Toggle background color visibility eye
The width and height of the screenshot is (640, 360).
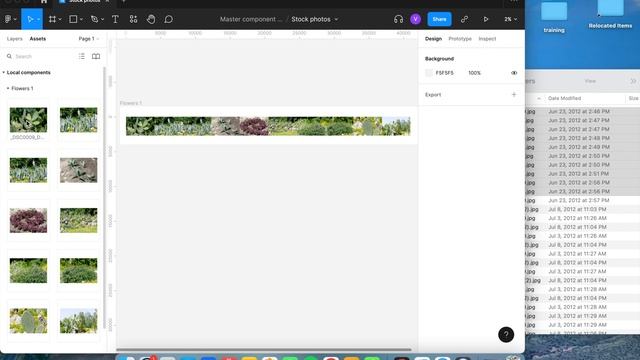click(514, 73)
